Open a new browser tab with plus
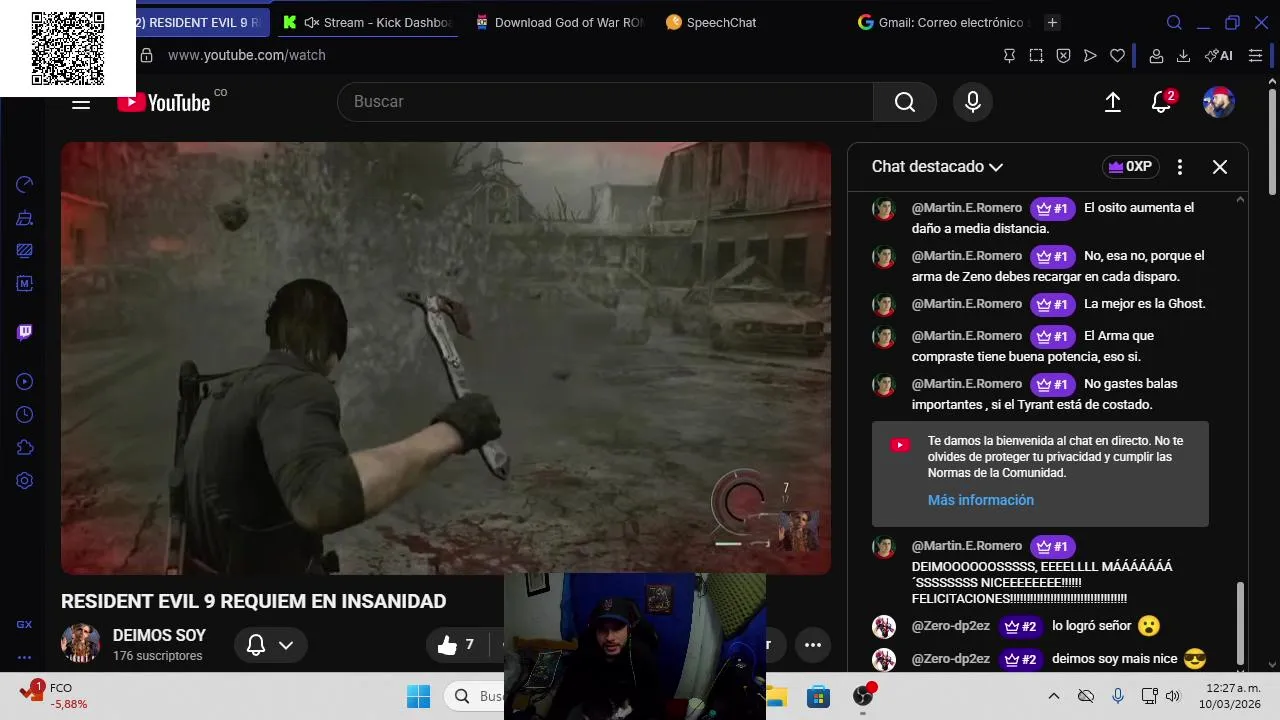Viewport: 1280px width, 720px height. click(x=1052, y=22)
